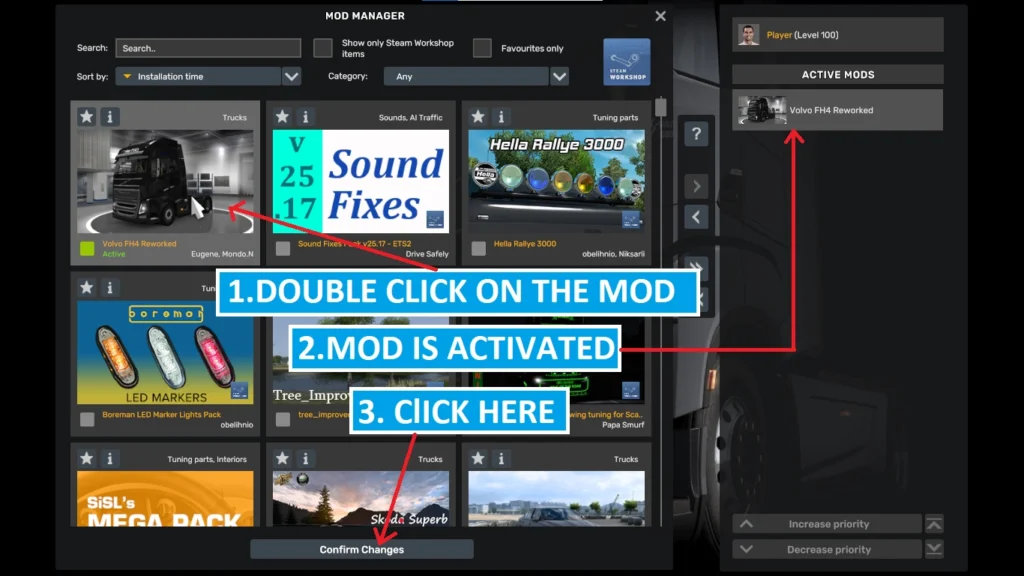Image resolution: width=1024 pixels, height=576 pixels.
Task: Star the Sound Fixes Pack mod
Action: point(282,117)
